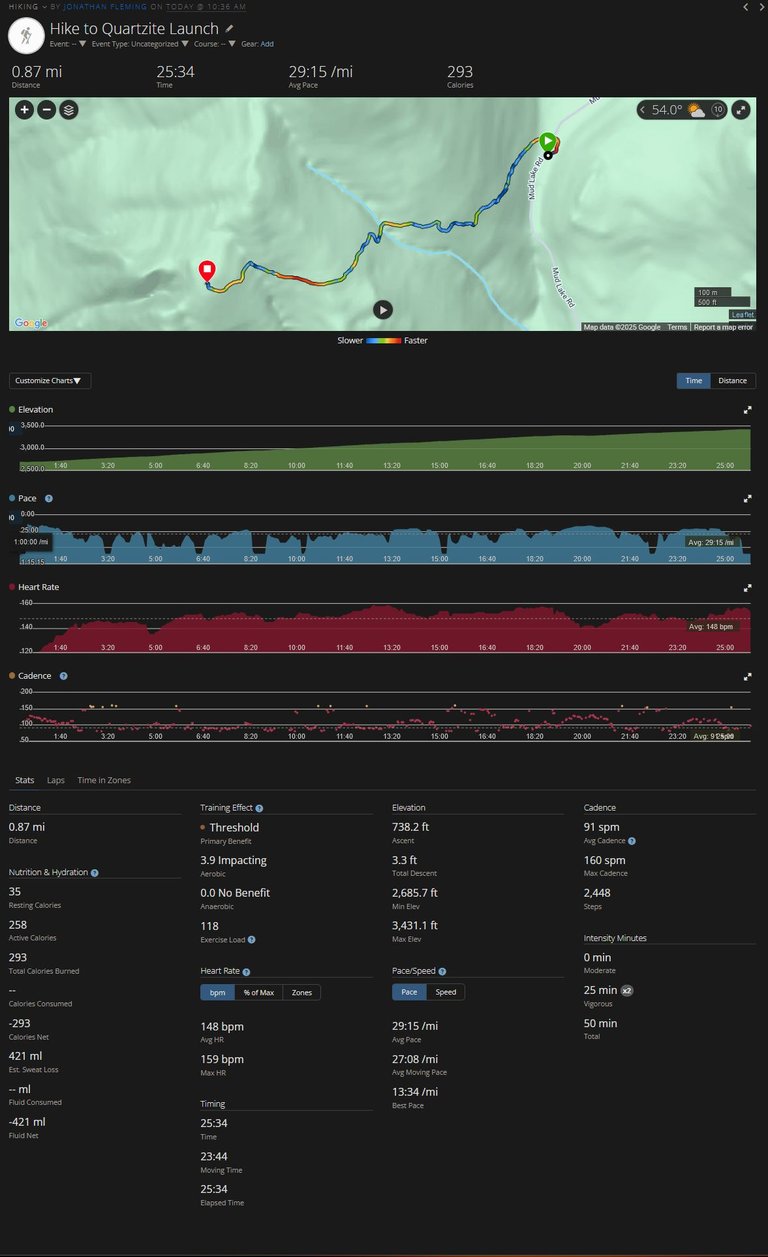Click the Gear Add link
The image size is (768, 1257).
pos(267,44)
